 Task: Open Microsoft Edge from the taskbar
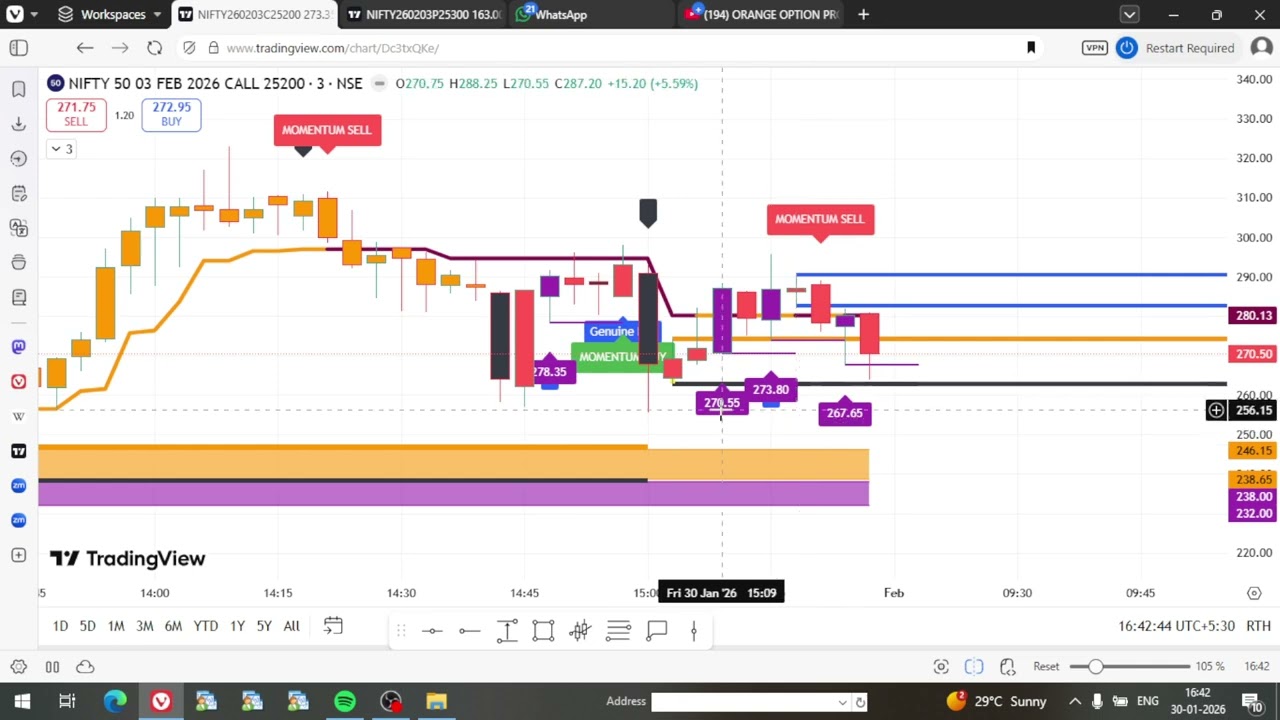tap(115, 701)
